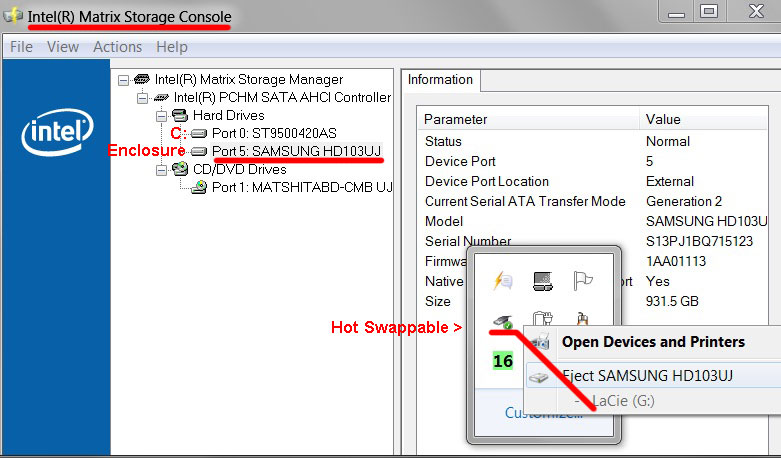Select Port 1: MATSHITABD-CMB UJ in the tree
This screenshot has width=781, height=458.
(302, 187)
